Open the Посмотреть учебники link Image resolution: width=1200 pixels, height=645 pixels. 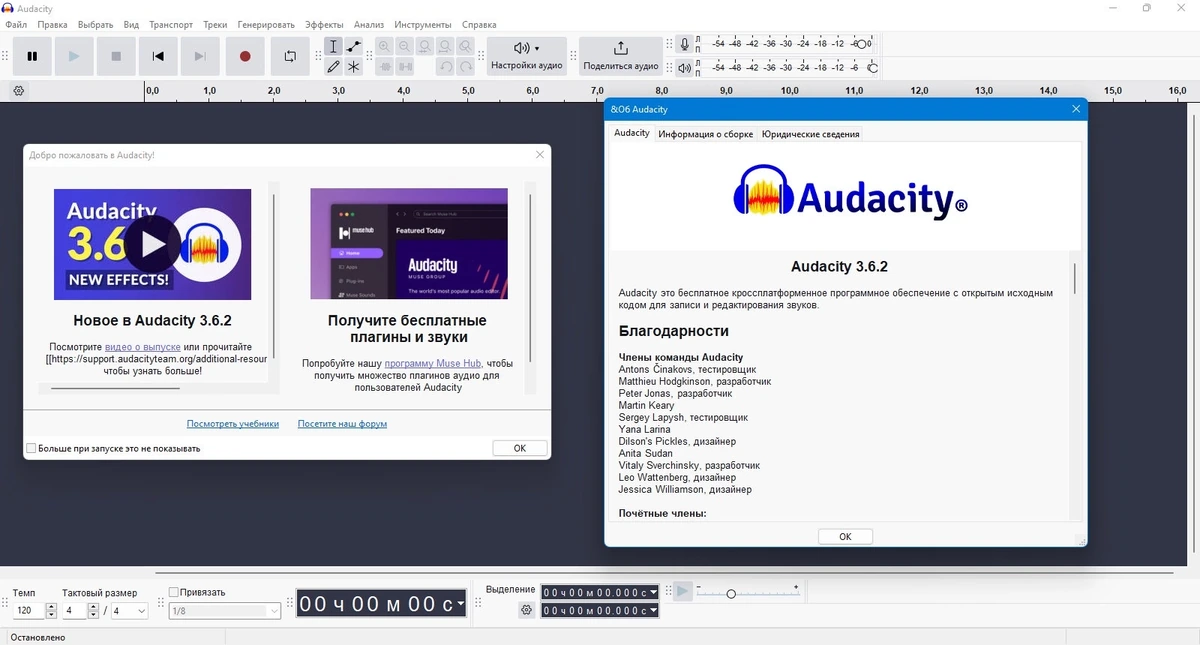[x=233, y=424]
